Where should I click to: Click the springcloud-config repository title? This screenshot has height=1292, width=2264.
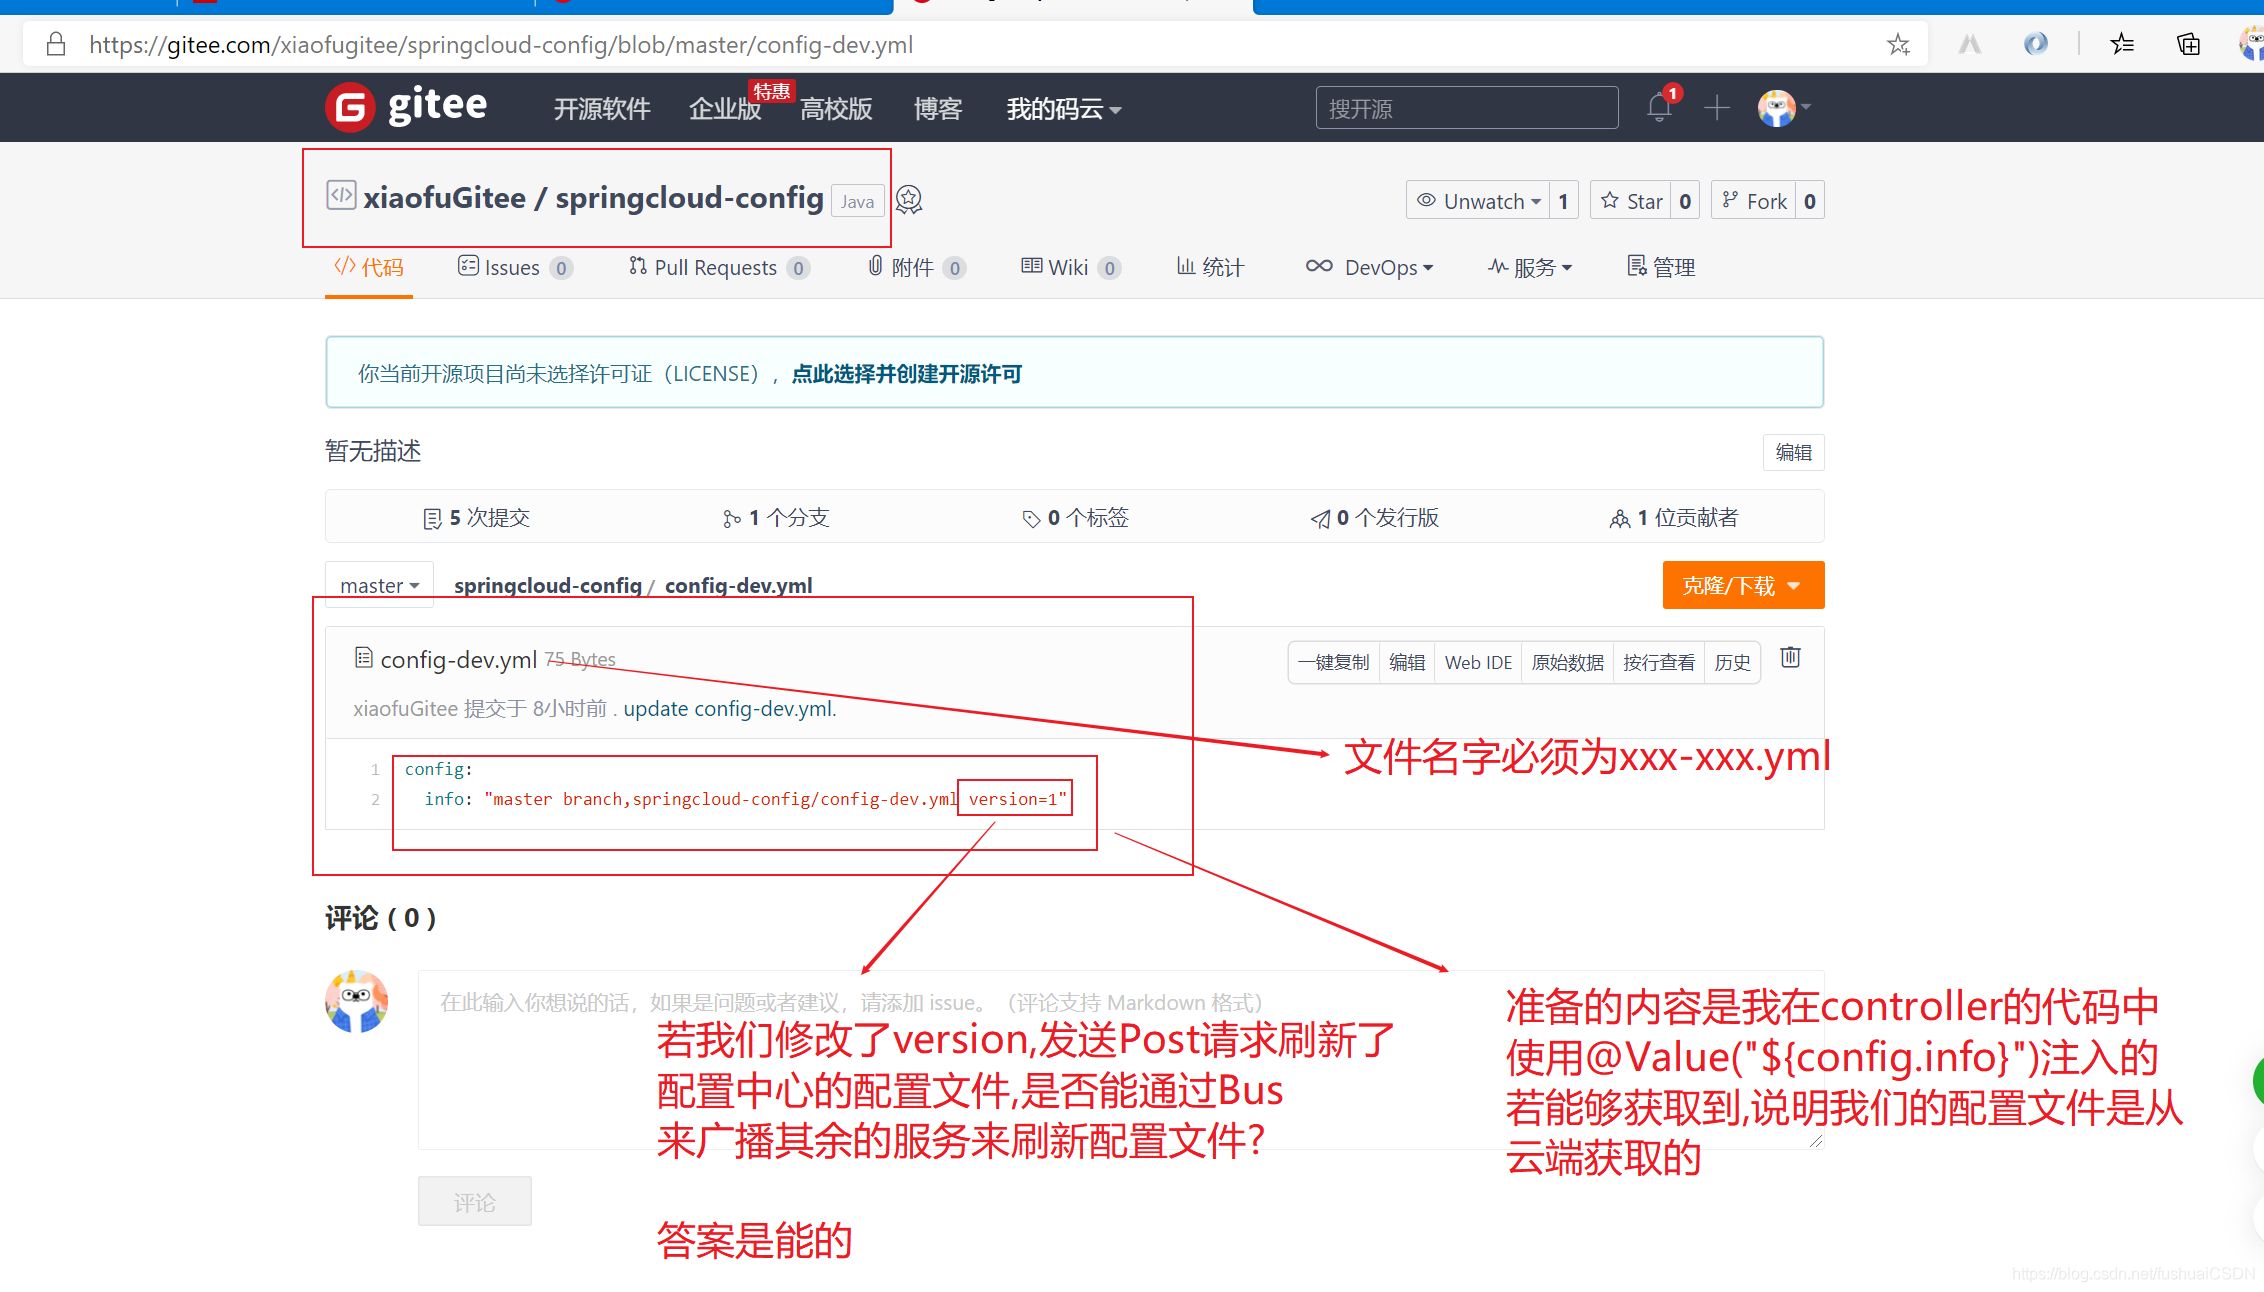tap(689, 198)
